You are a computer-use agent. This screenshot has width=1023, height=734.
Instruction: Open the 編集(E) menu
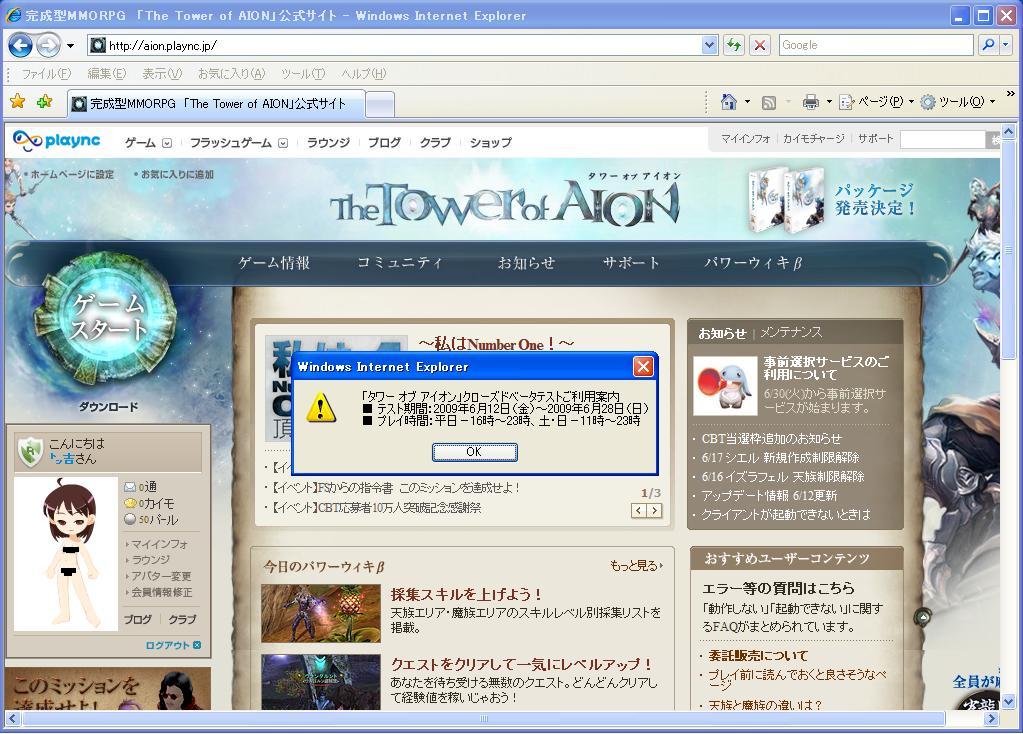pos(106,74)
